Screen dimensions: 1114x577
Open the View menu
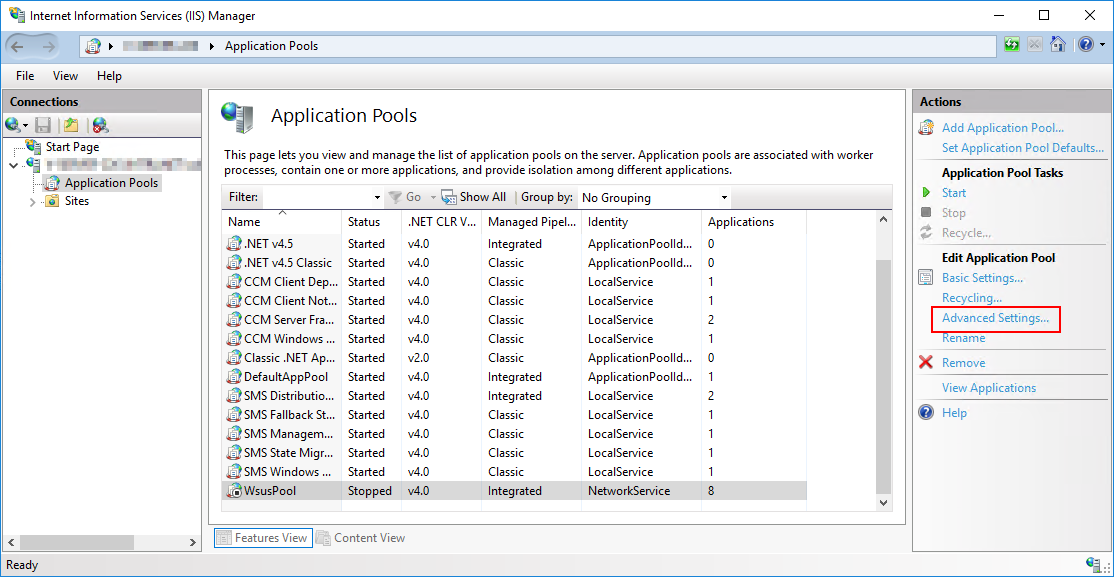point(65,75)
